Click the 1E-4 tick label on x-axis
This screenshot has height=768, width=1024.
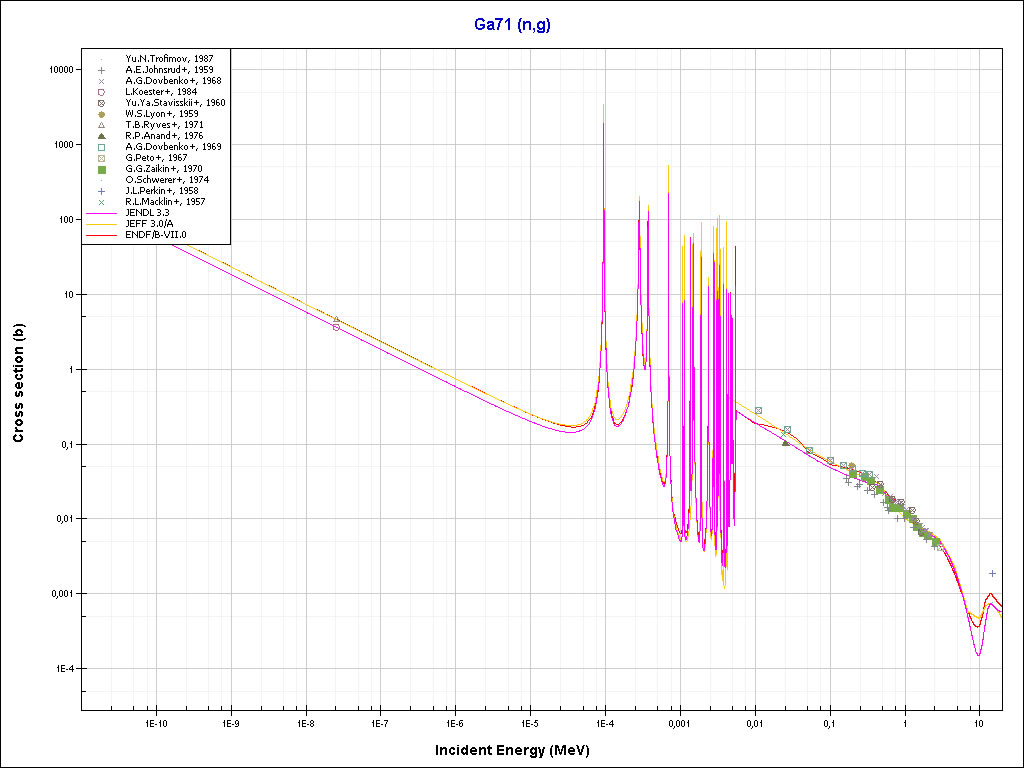point(604,722)
